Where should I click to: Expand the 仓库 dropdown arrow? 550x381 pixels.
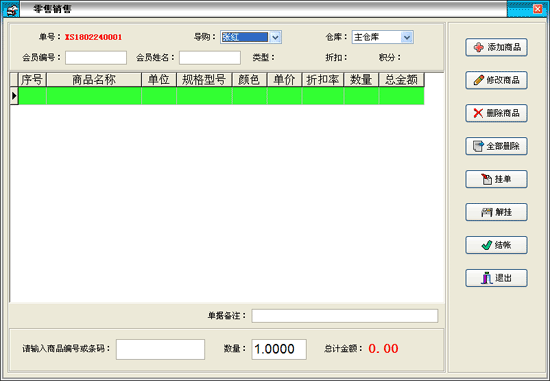[407, 37]
